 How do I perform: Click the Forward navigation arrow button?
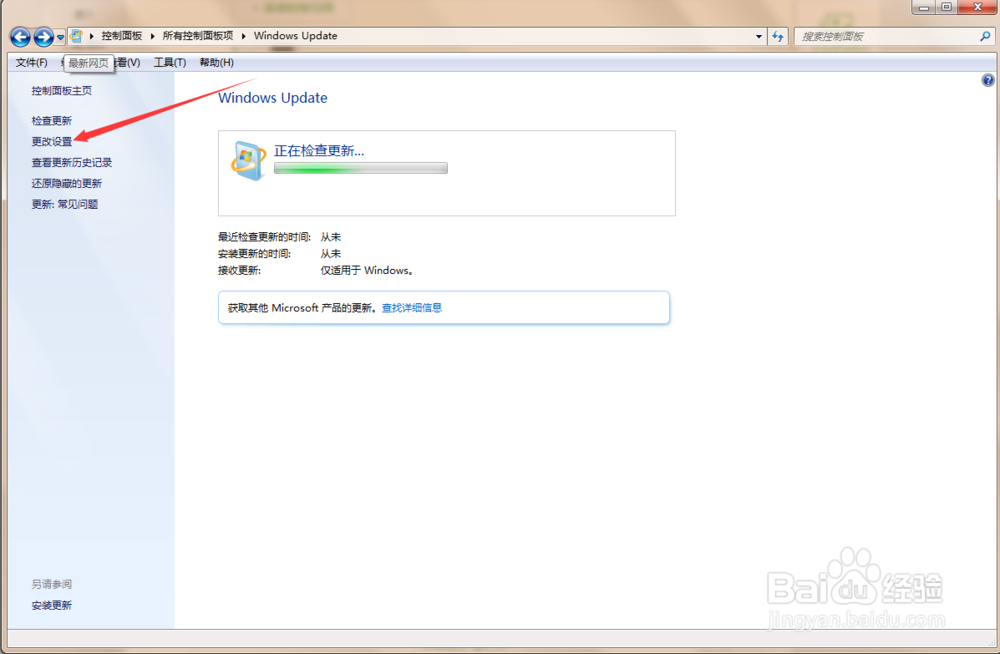(43, 37)
